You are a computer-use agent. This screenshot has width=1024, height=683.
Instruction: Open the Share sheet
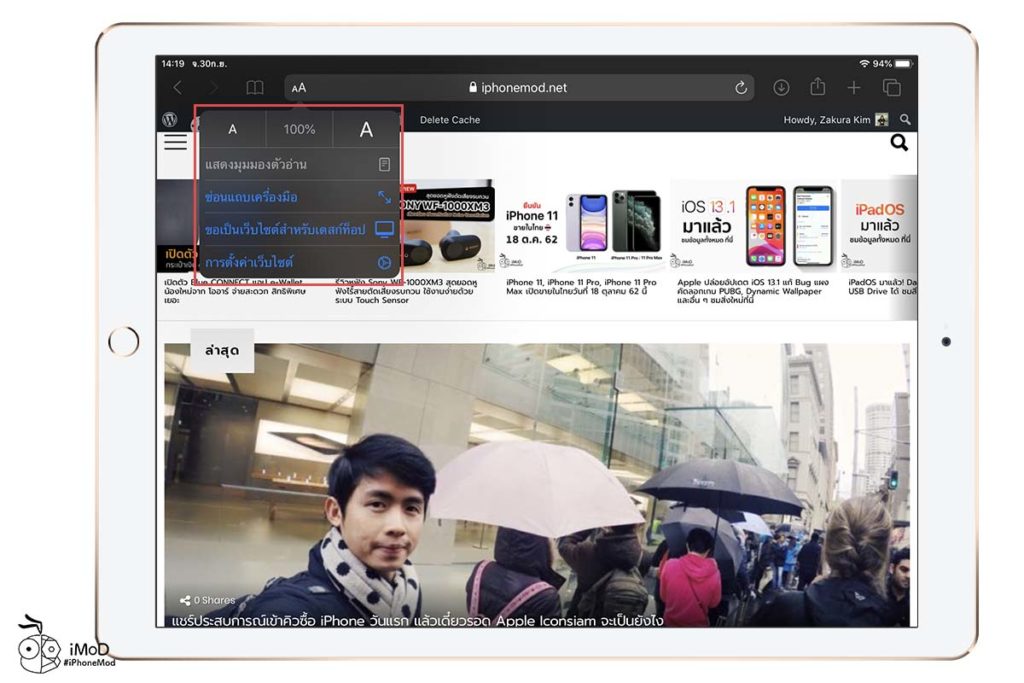point(816,87)
